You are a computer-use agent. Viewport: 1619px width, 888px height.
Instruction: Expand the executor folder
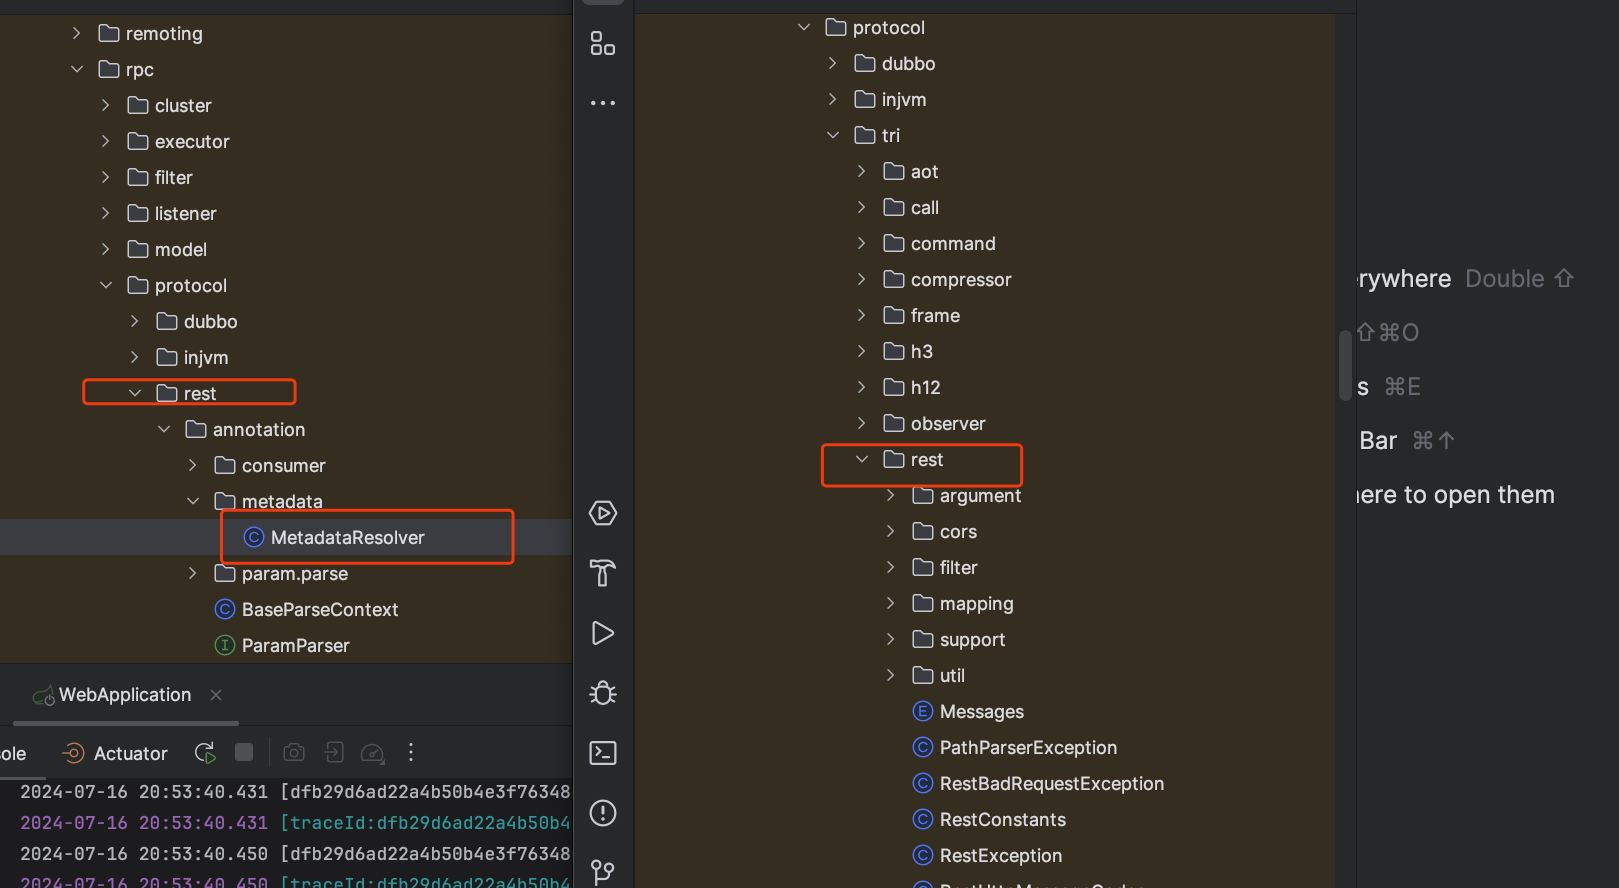pyautogui.click(x=105, y=141)
